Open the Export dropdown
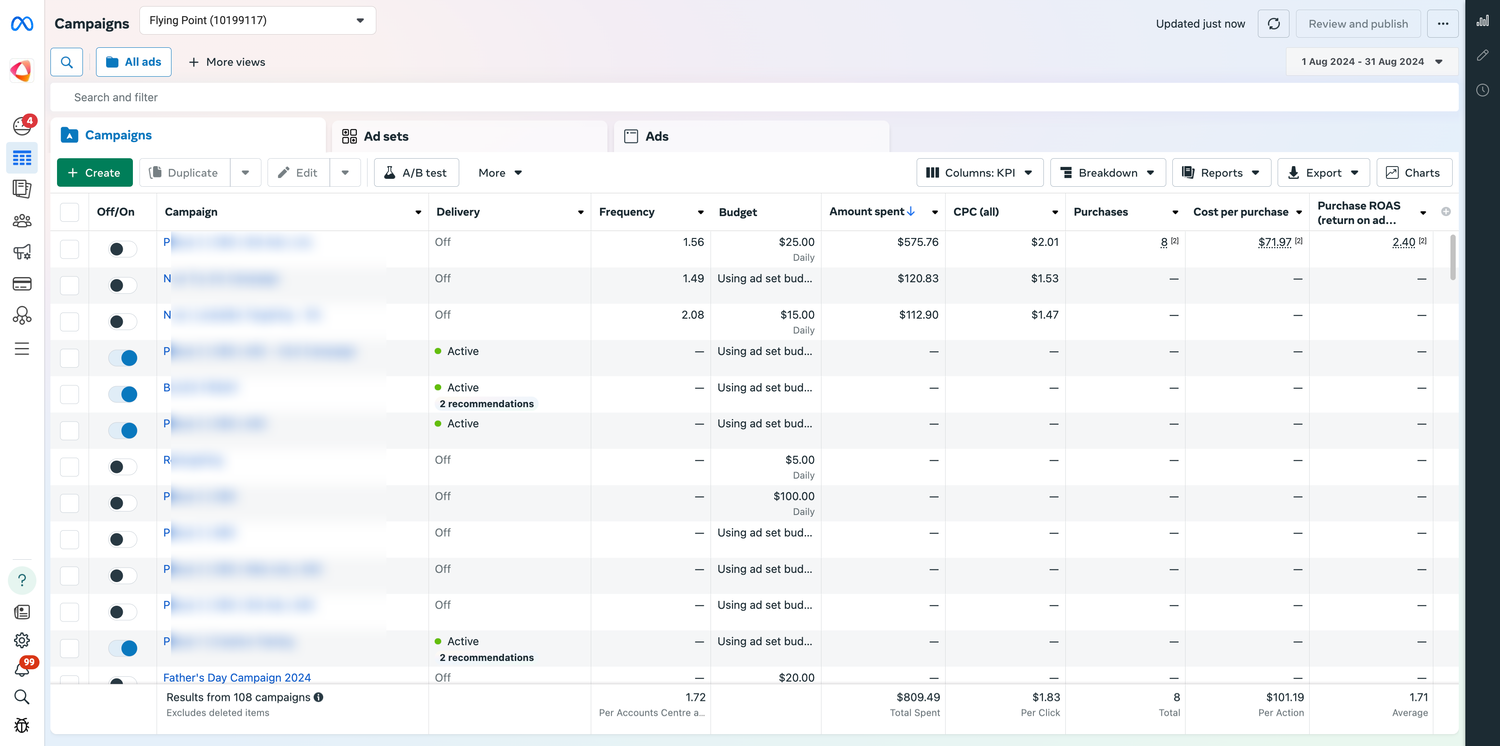Viewport: 1500px width, 746px height. coord(1323,173)
